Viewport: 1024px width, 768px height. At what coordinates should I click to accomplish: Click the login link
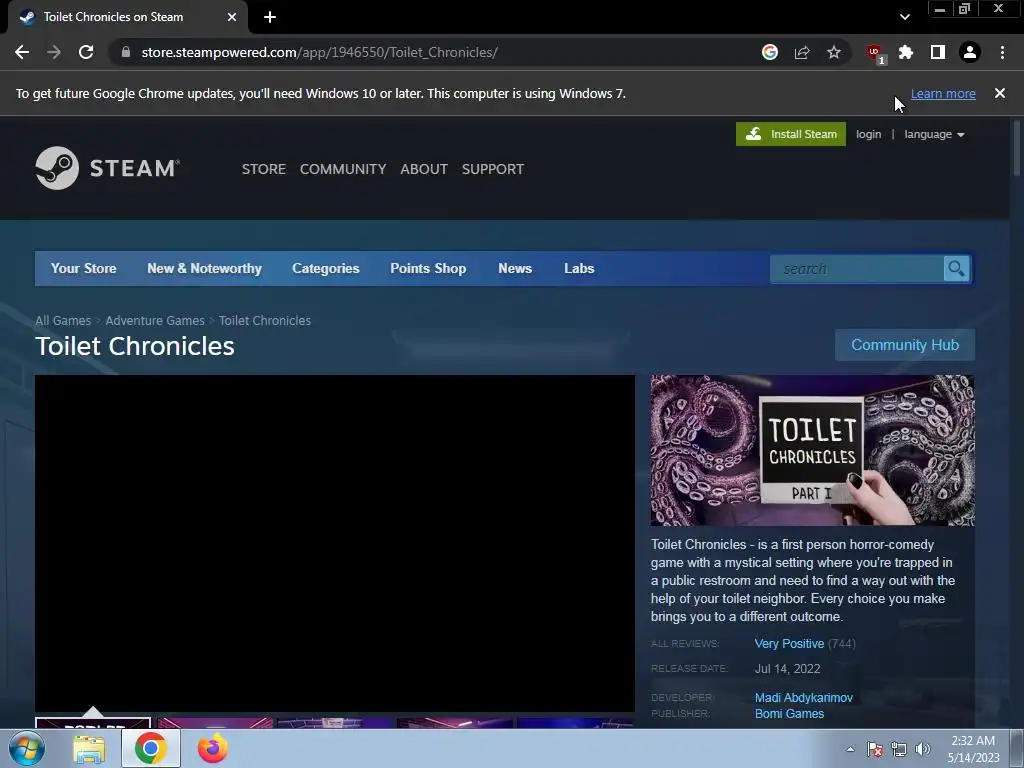point(869,134)
